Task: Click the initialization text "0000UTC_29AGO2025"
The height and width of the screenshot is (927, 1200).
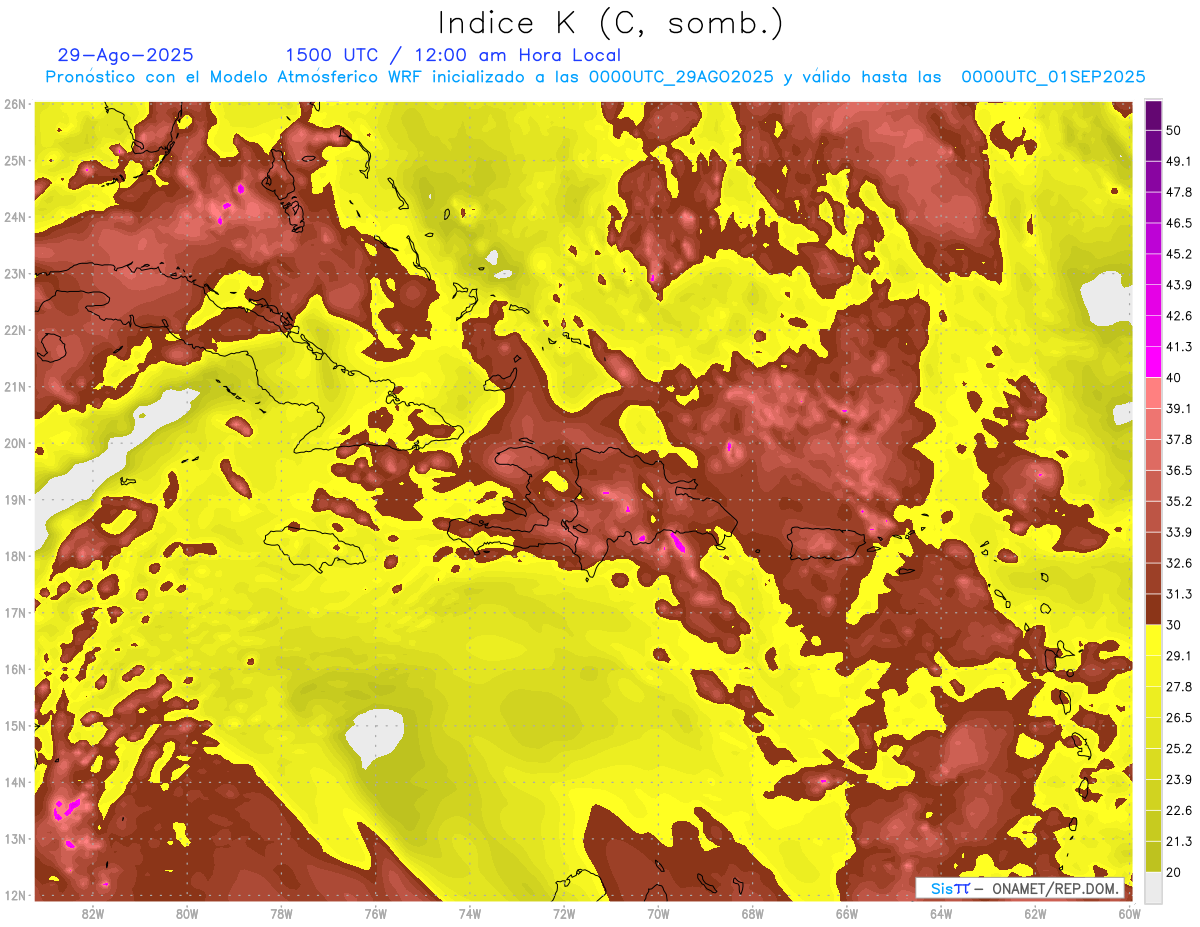Action: 681,77
